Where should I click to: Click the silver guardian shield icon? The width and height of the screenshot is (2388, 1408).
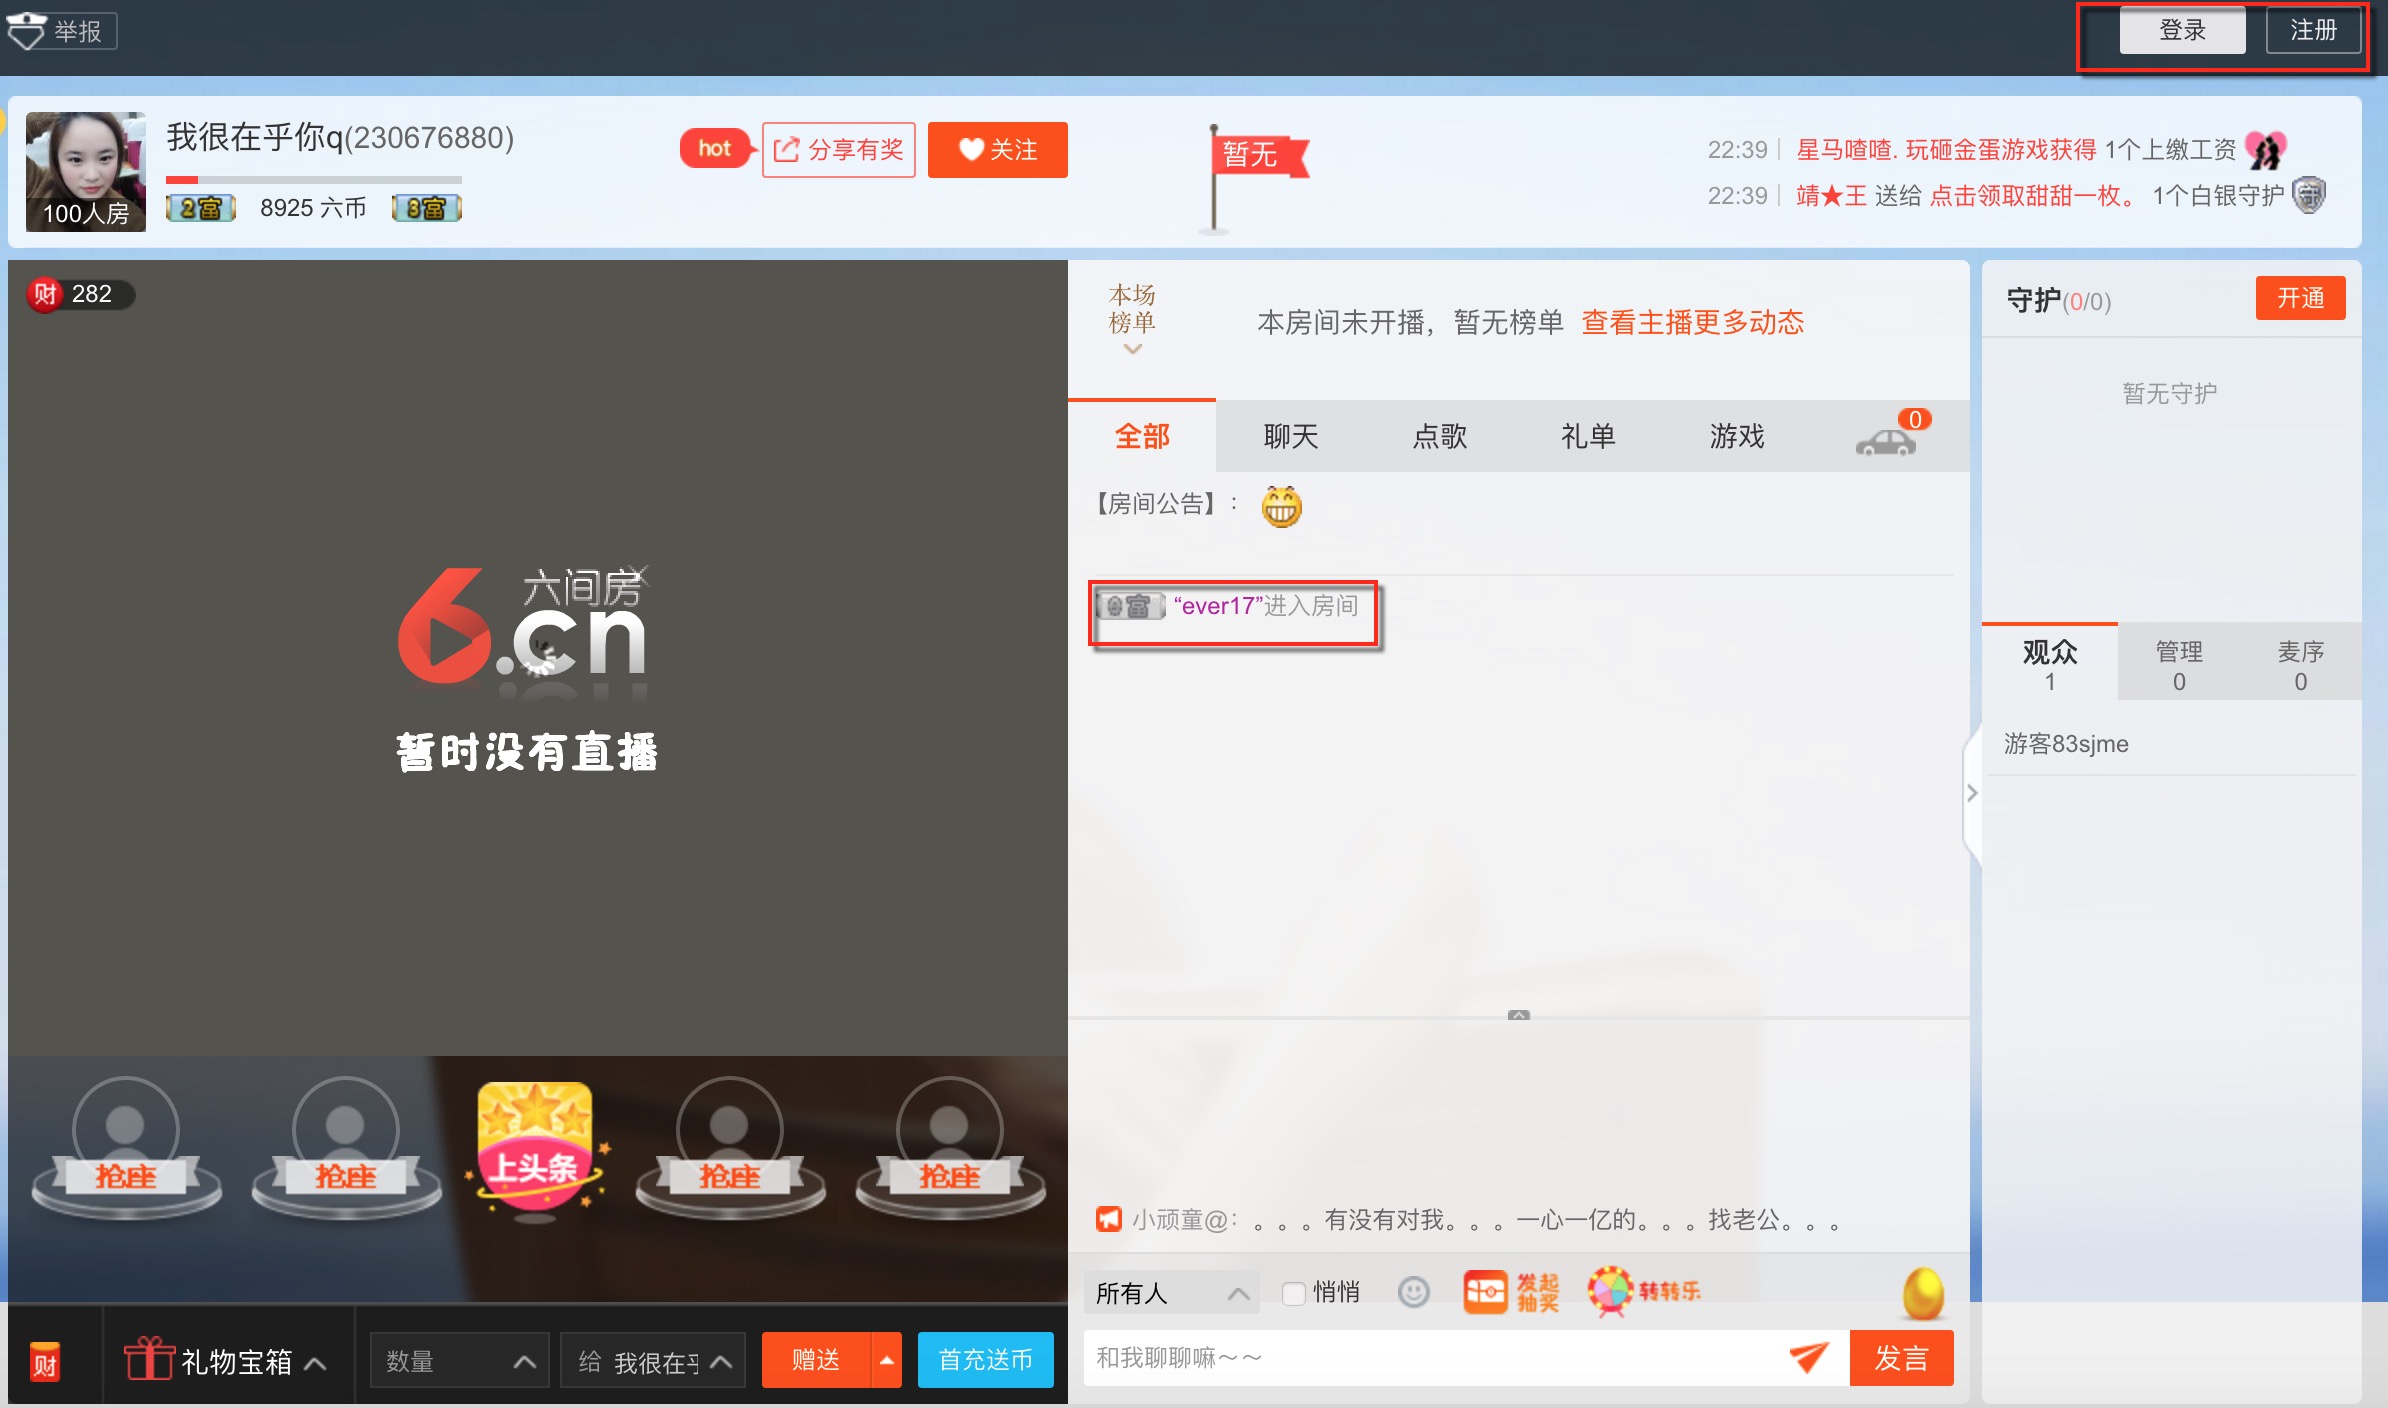[x=2309, y=195]
